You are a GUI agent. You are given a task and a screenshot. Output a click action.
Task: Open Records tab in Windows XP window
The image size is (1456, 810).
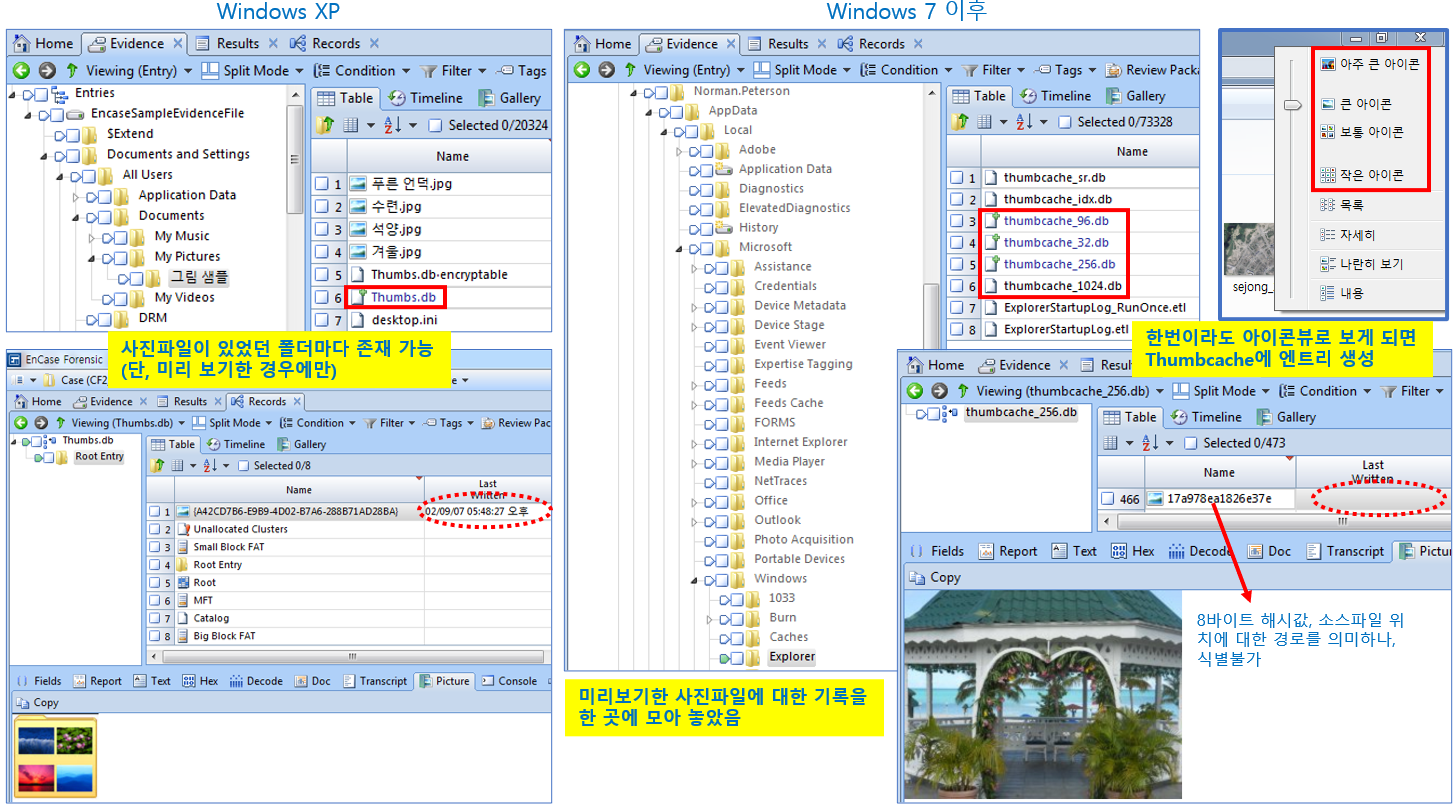click(x=325, y=44)
